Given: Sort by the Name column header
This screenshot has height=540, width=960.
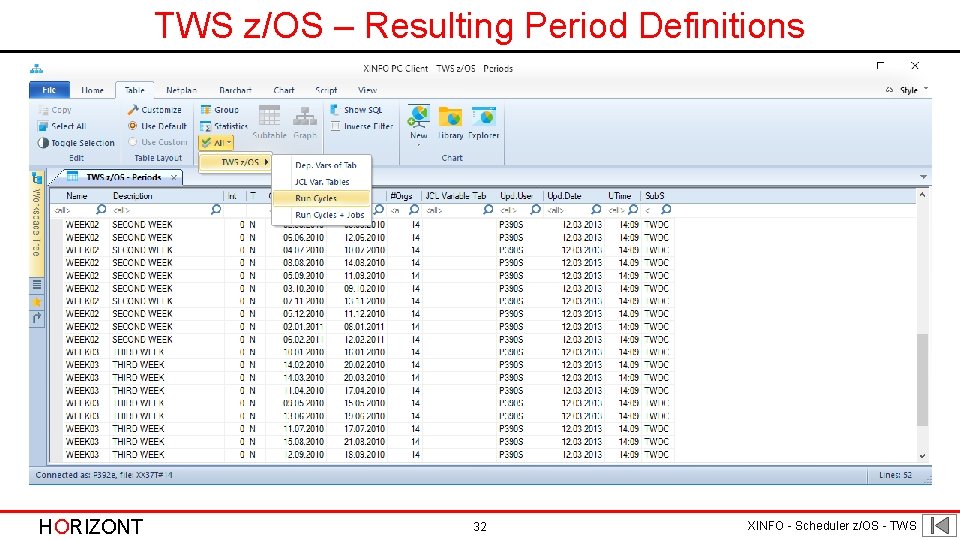Looking at the screenshot, I should pyautogui.click(x=77, y=196).
